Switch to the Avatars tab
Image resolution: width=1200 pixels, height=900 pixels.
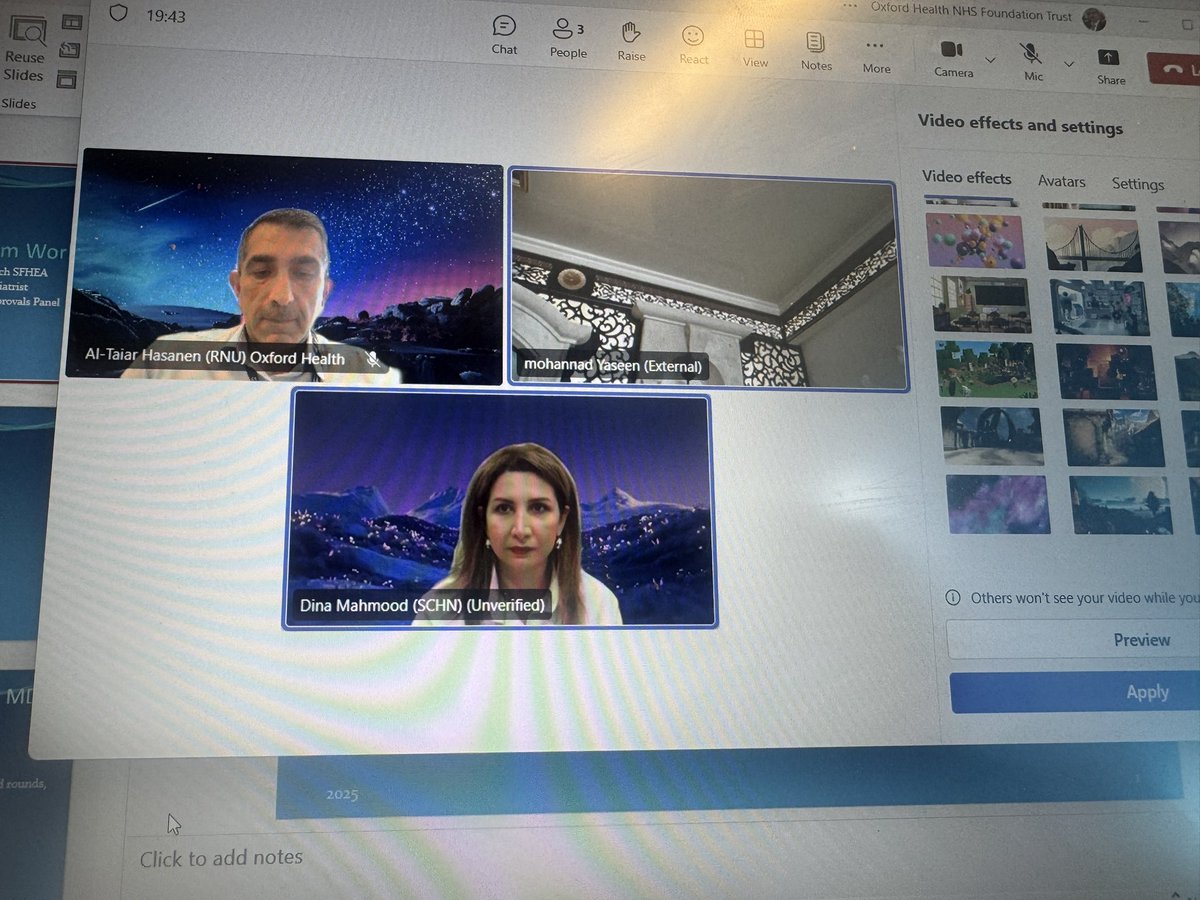pos(1061,181)
